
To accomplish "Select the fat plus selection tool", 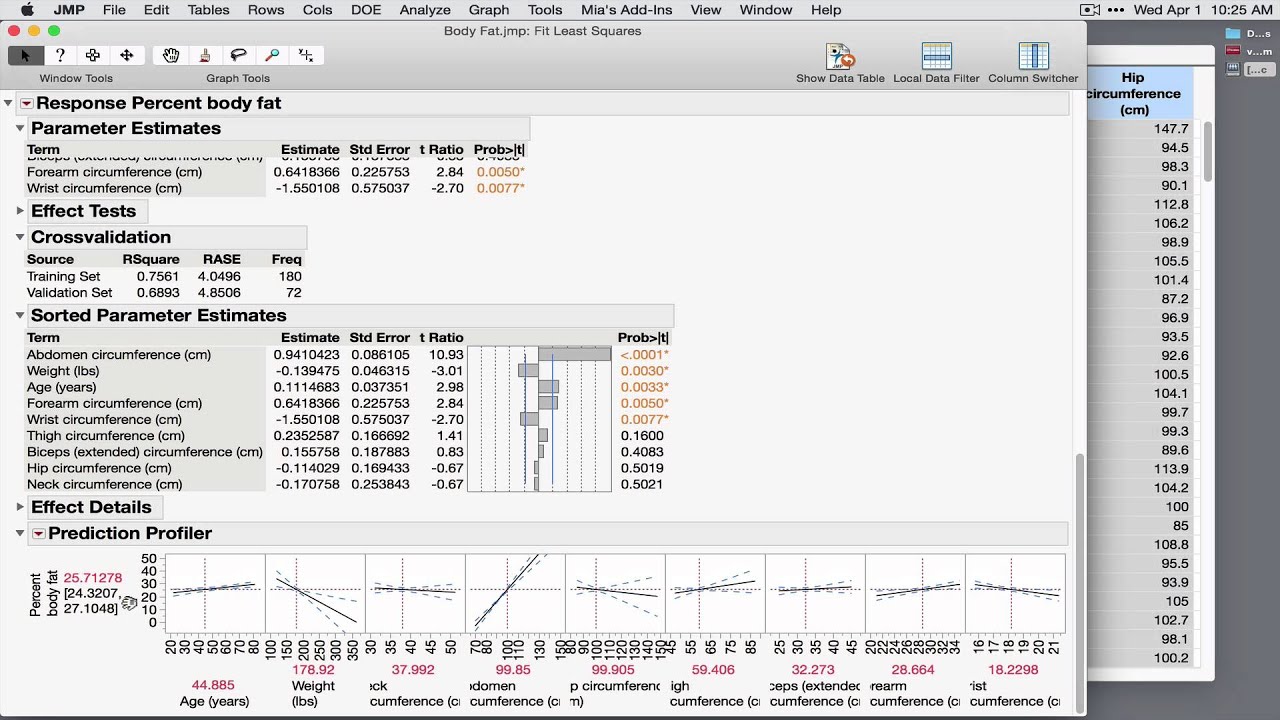I will (93, 55).
